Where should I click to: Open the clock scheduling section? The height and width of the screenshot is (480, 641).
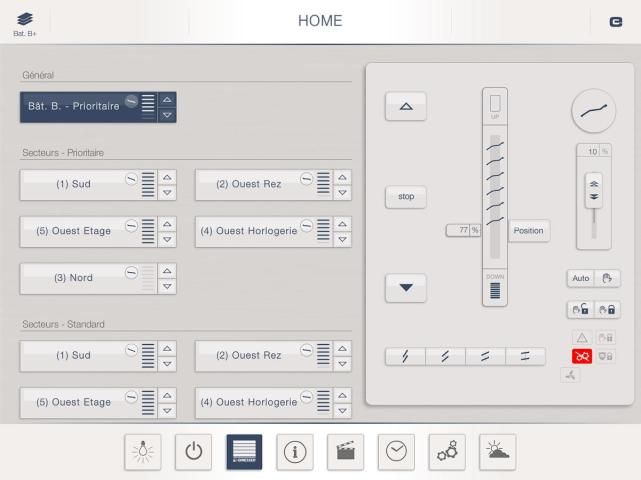[x=396, y=452]
